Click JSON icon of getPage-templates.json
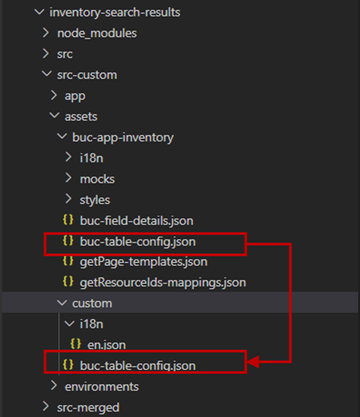The height and width of the screenshot is (417, 360). click(x=68, y=261)
